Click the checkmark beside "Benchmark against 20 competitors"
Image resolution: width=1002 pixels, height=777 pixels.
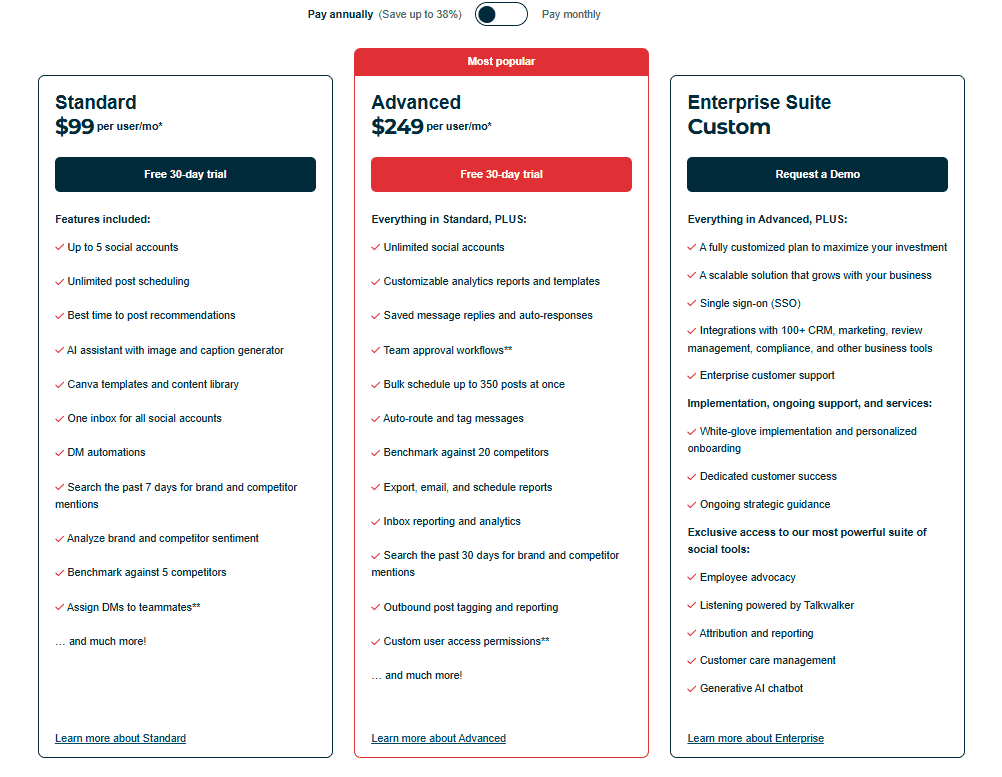pyautogui.click(x=377, y=452)
